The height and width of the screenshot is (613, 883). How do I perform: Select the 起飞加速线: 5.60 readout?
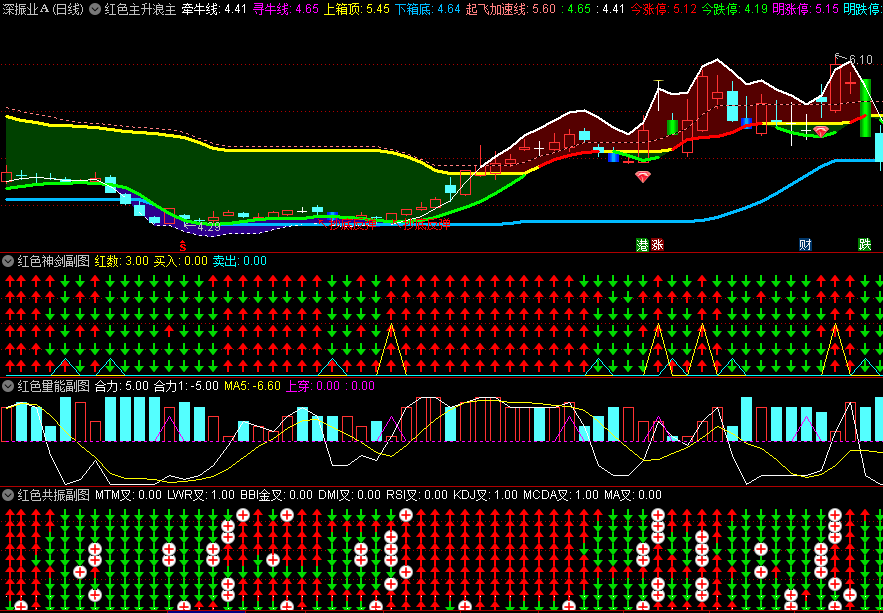tap(511, 9)
